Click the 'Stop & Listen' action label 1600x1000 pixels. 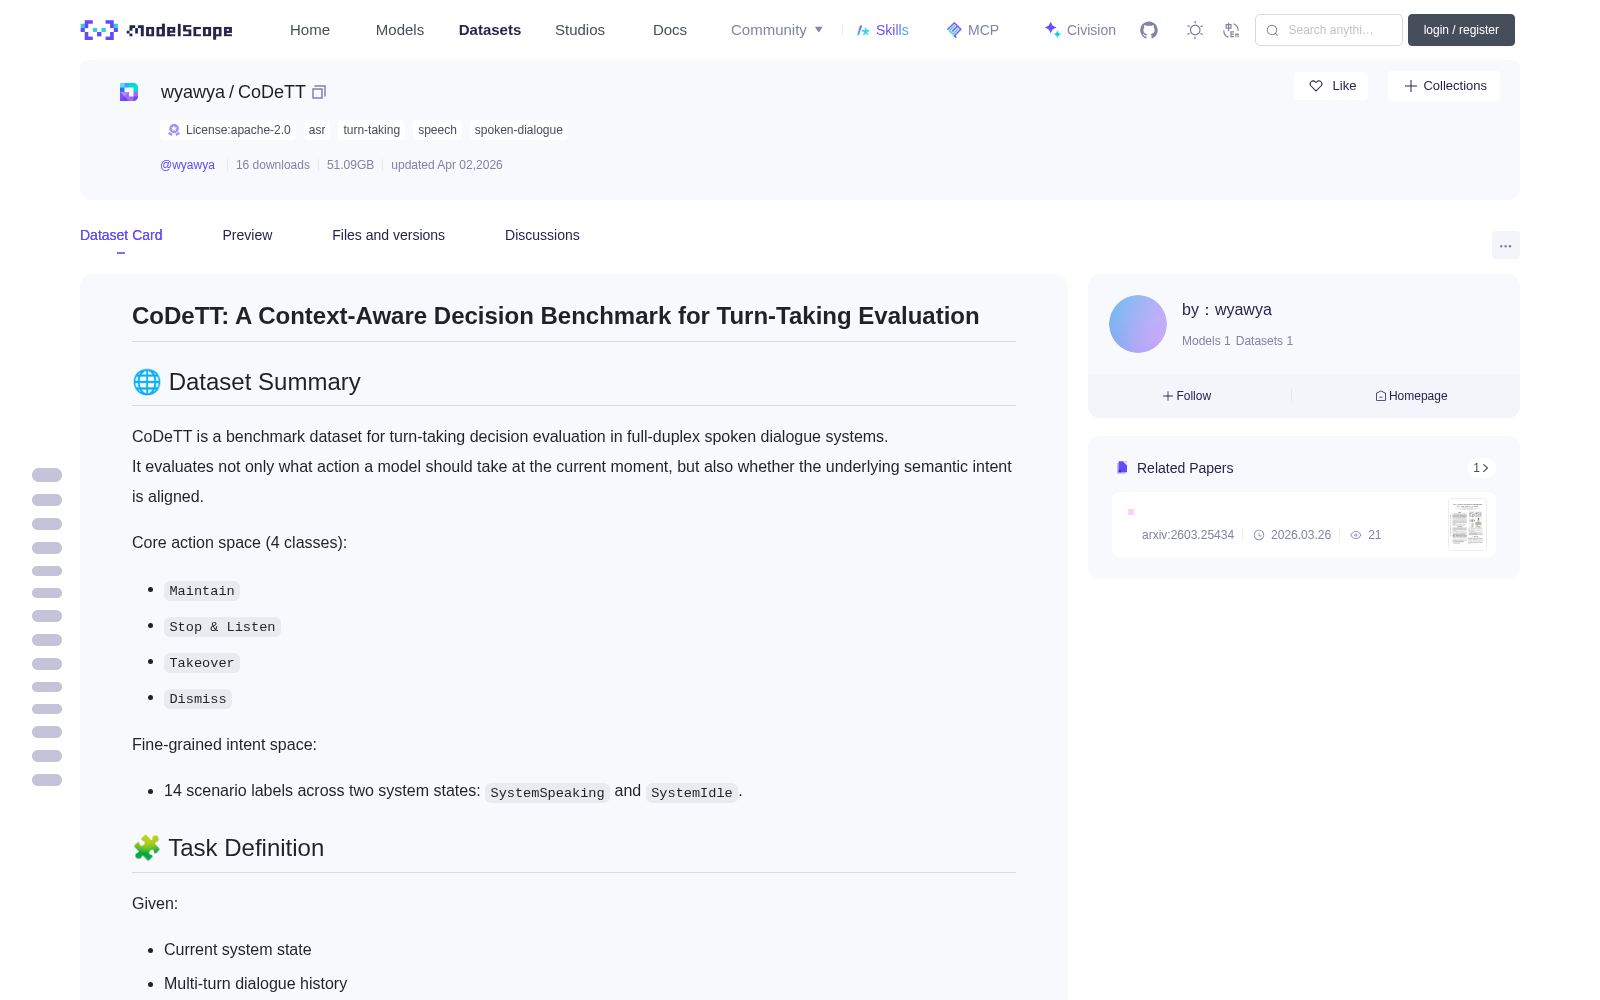point(222,627)
